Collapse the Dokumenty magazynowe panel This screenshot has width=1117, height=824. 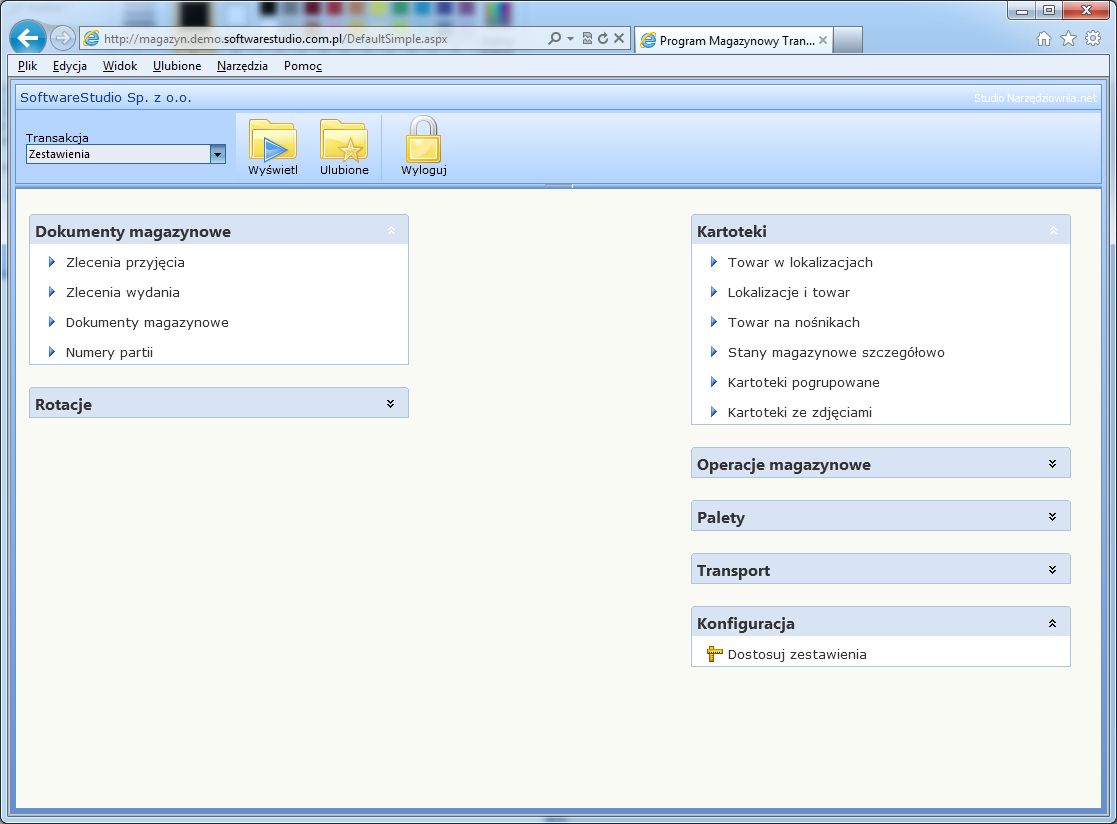click(x=391, y=231)
